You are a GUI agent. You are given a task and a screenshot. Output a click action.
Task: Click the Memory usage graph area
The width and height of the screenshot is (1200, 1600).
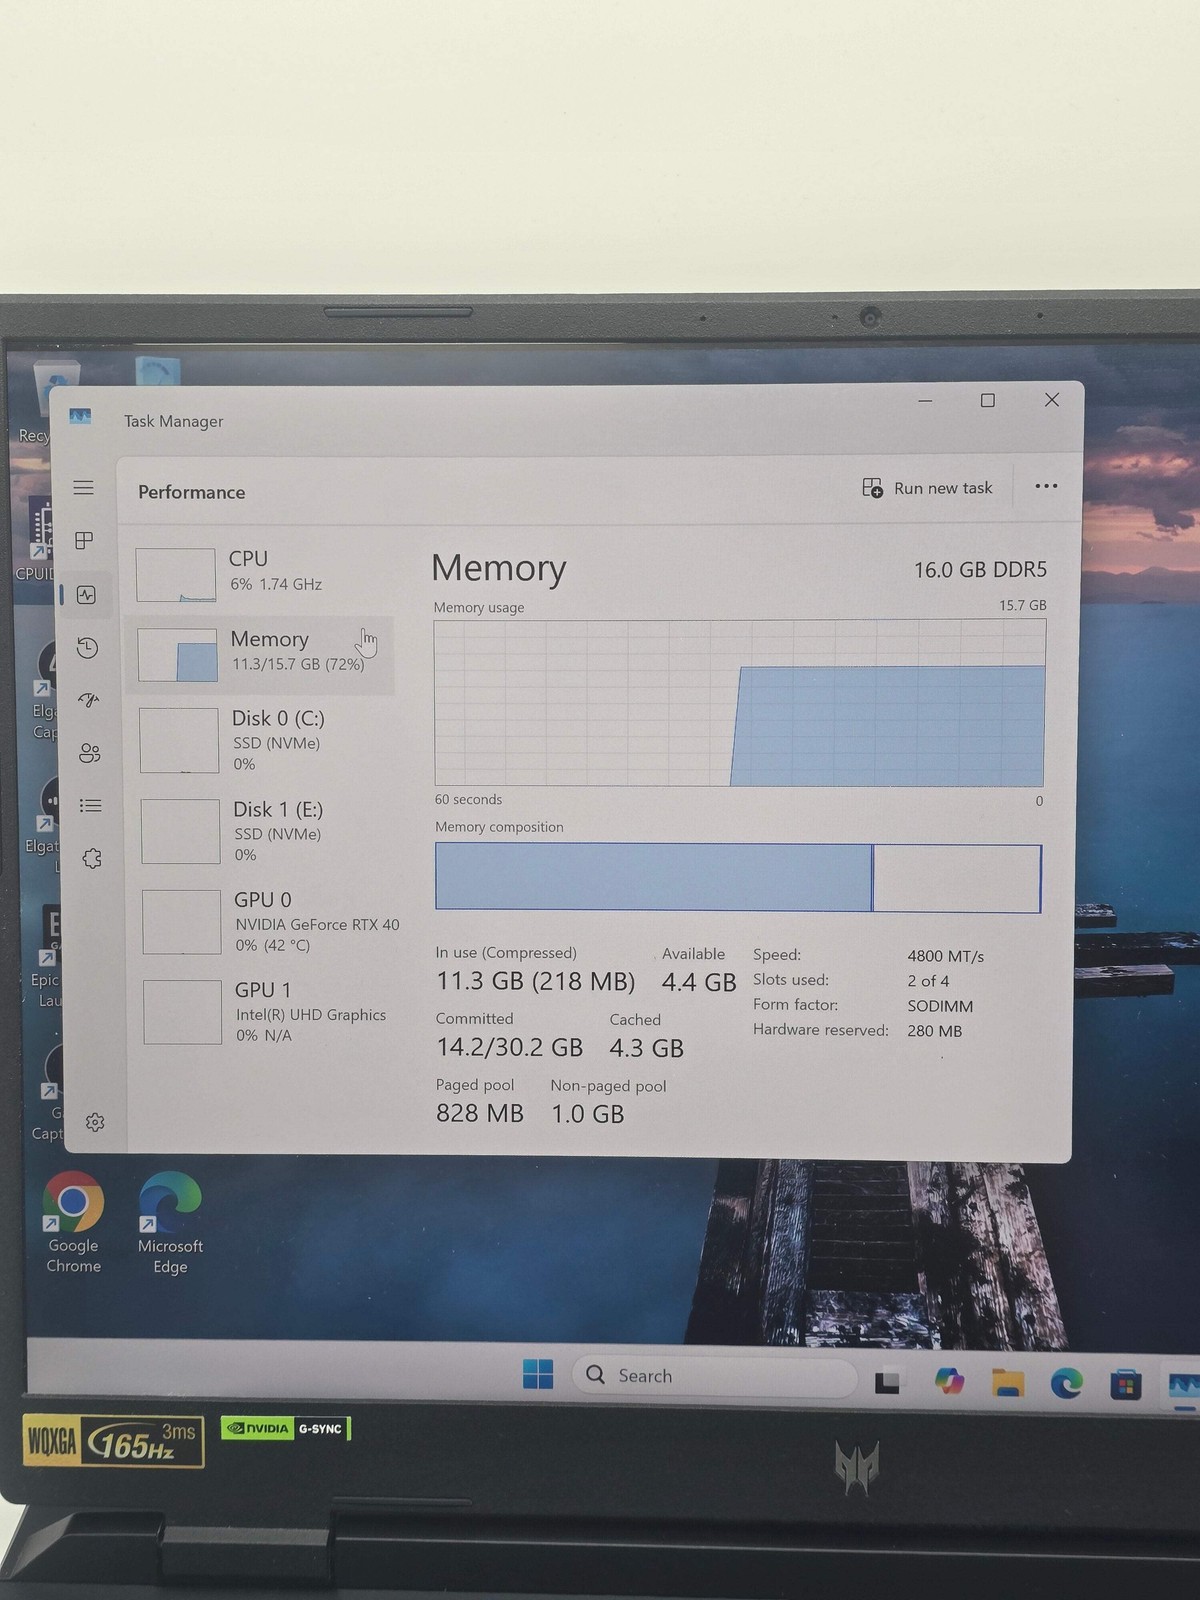740,703
